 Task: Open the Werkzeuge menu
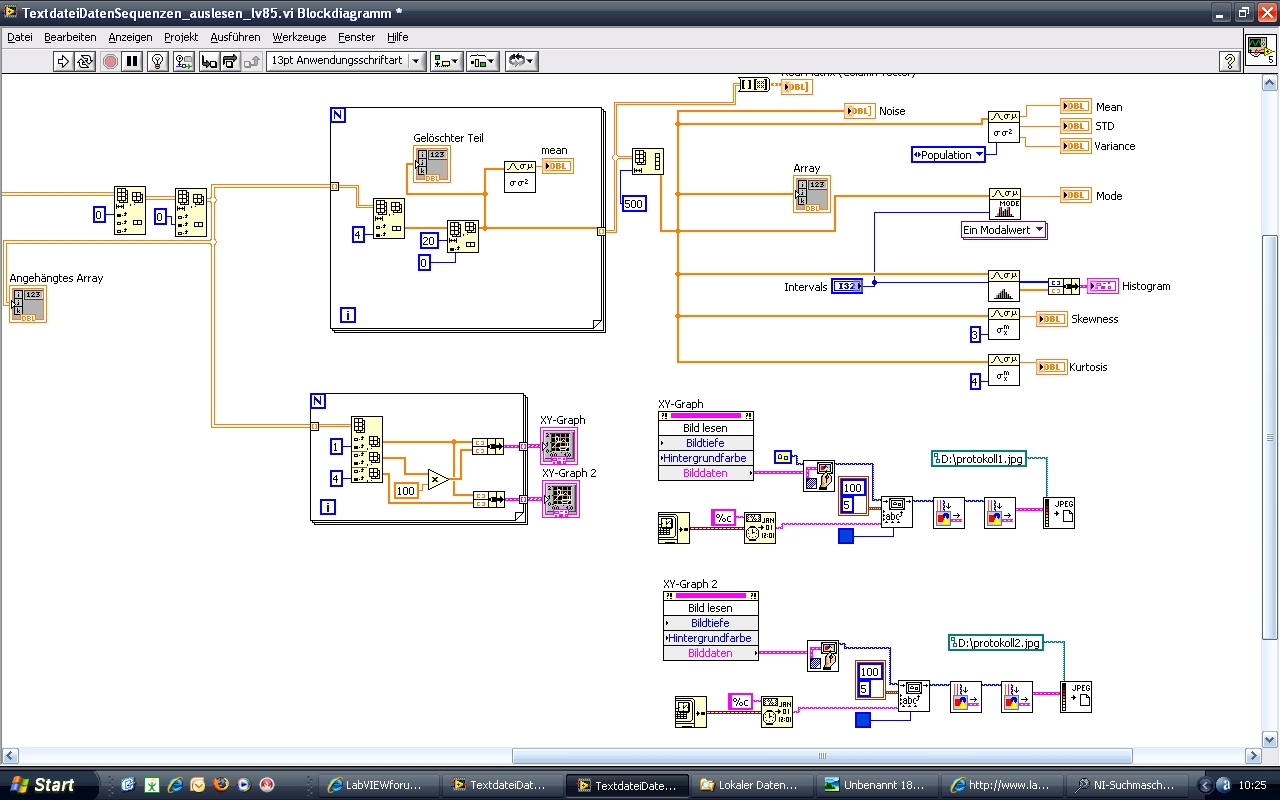pyautogui.click(x=299, y=37)
